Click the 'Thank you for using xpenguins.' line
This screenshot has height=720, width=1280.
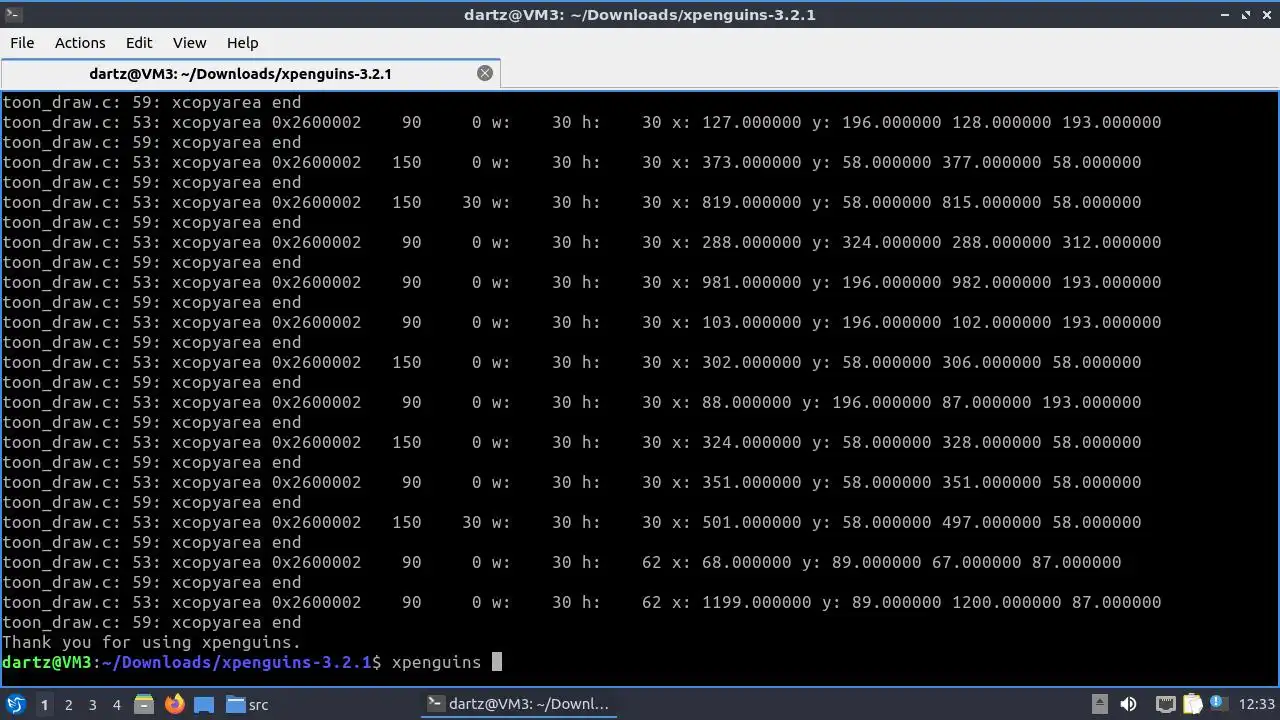[x=151, y=642]
